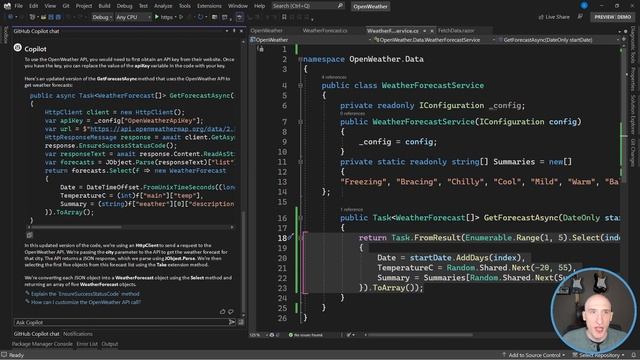Click the Navigate Backward toolbar button
Screen dimensions: 640x360
pyautogui.click(x=11, y=17)
